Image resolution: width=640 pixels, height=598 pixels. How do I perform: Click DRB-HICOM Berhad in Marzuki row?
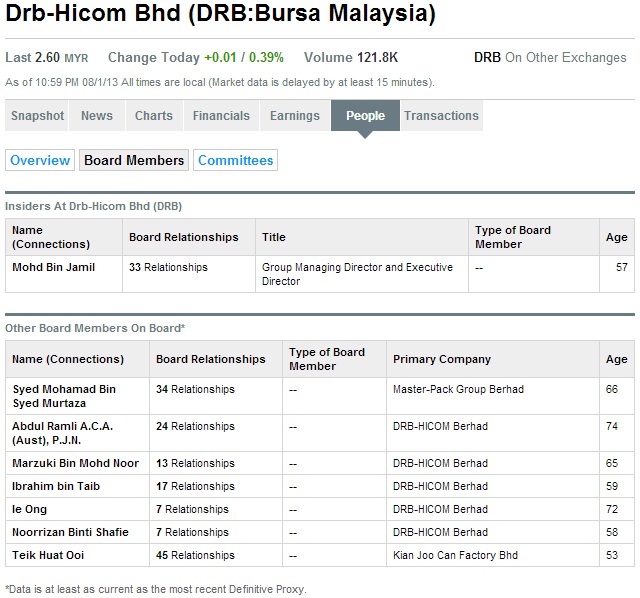click(440, 463)
